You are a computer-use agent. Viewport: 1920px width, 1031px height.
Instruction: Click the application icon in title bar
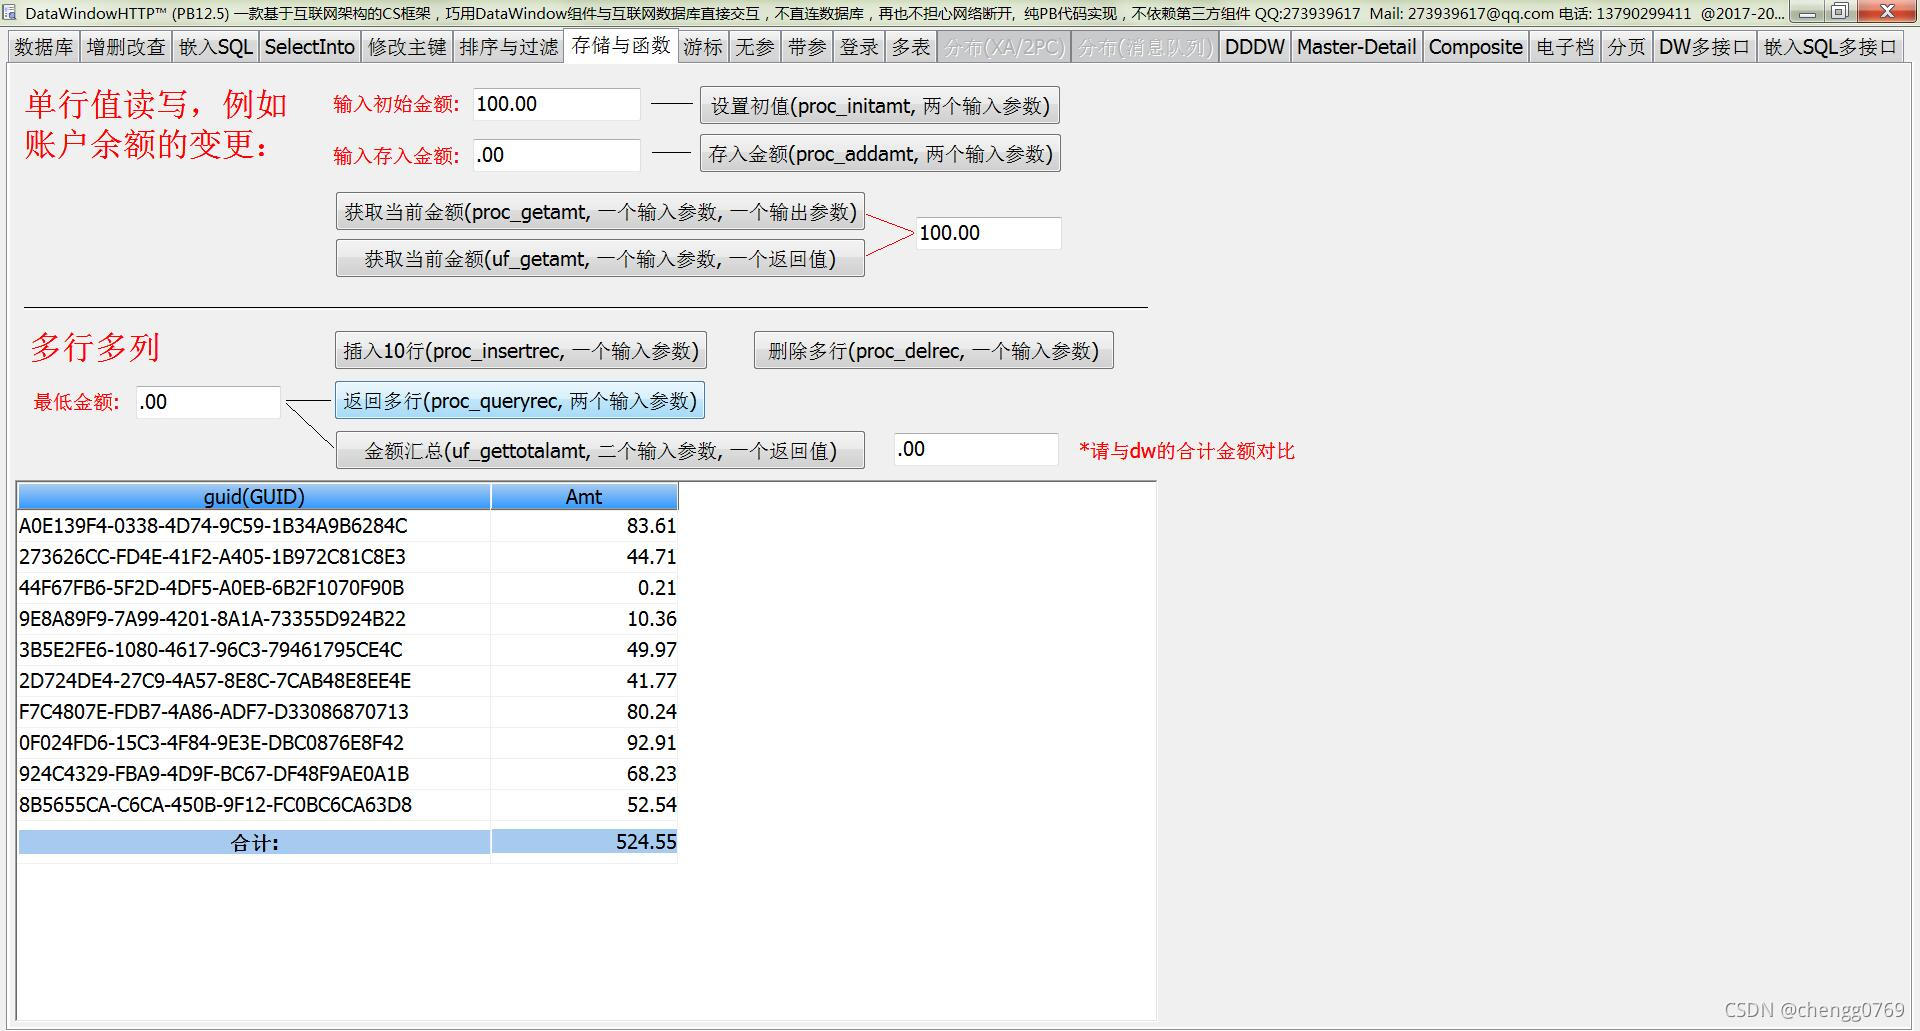[9, 13]
